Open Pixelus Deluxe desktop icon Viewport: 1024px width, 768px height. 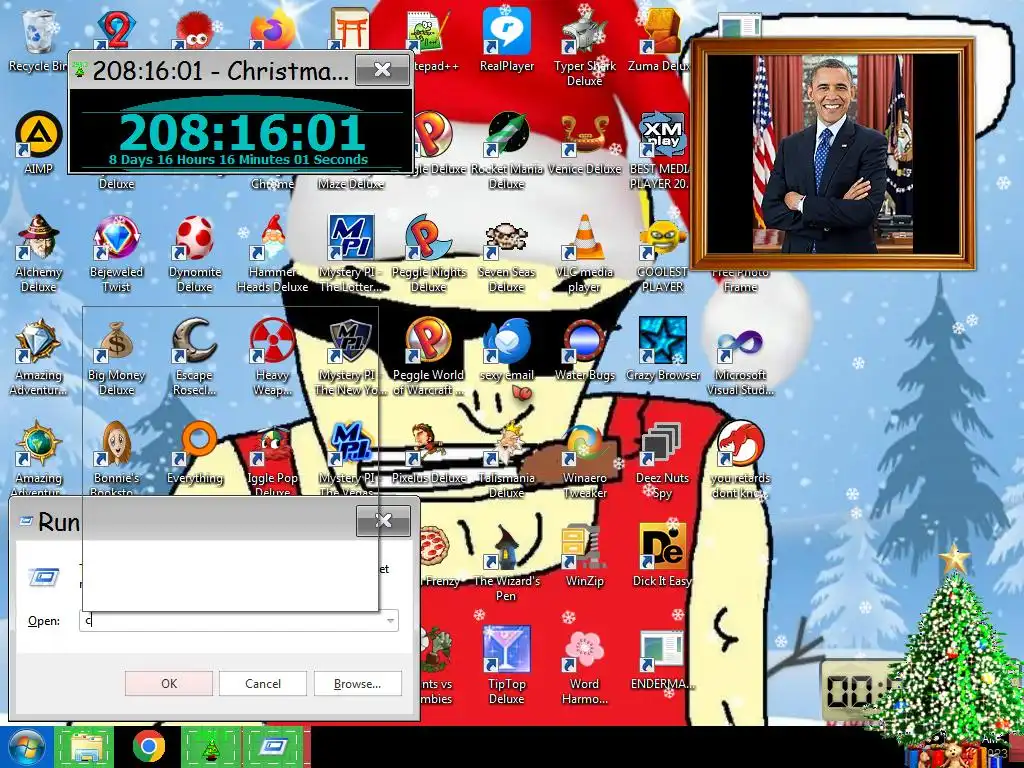428,453
